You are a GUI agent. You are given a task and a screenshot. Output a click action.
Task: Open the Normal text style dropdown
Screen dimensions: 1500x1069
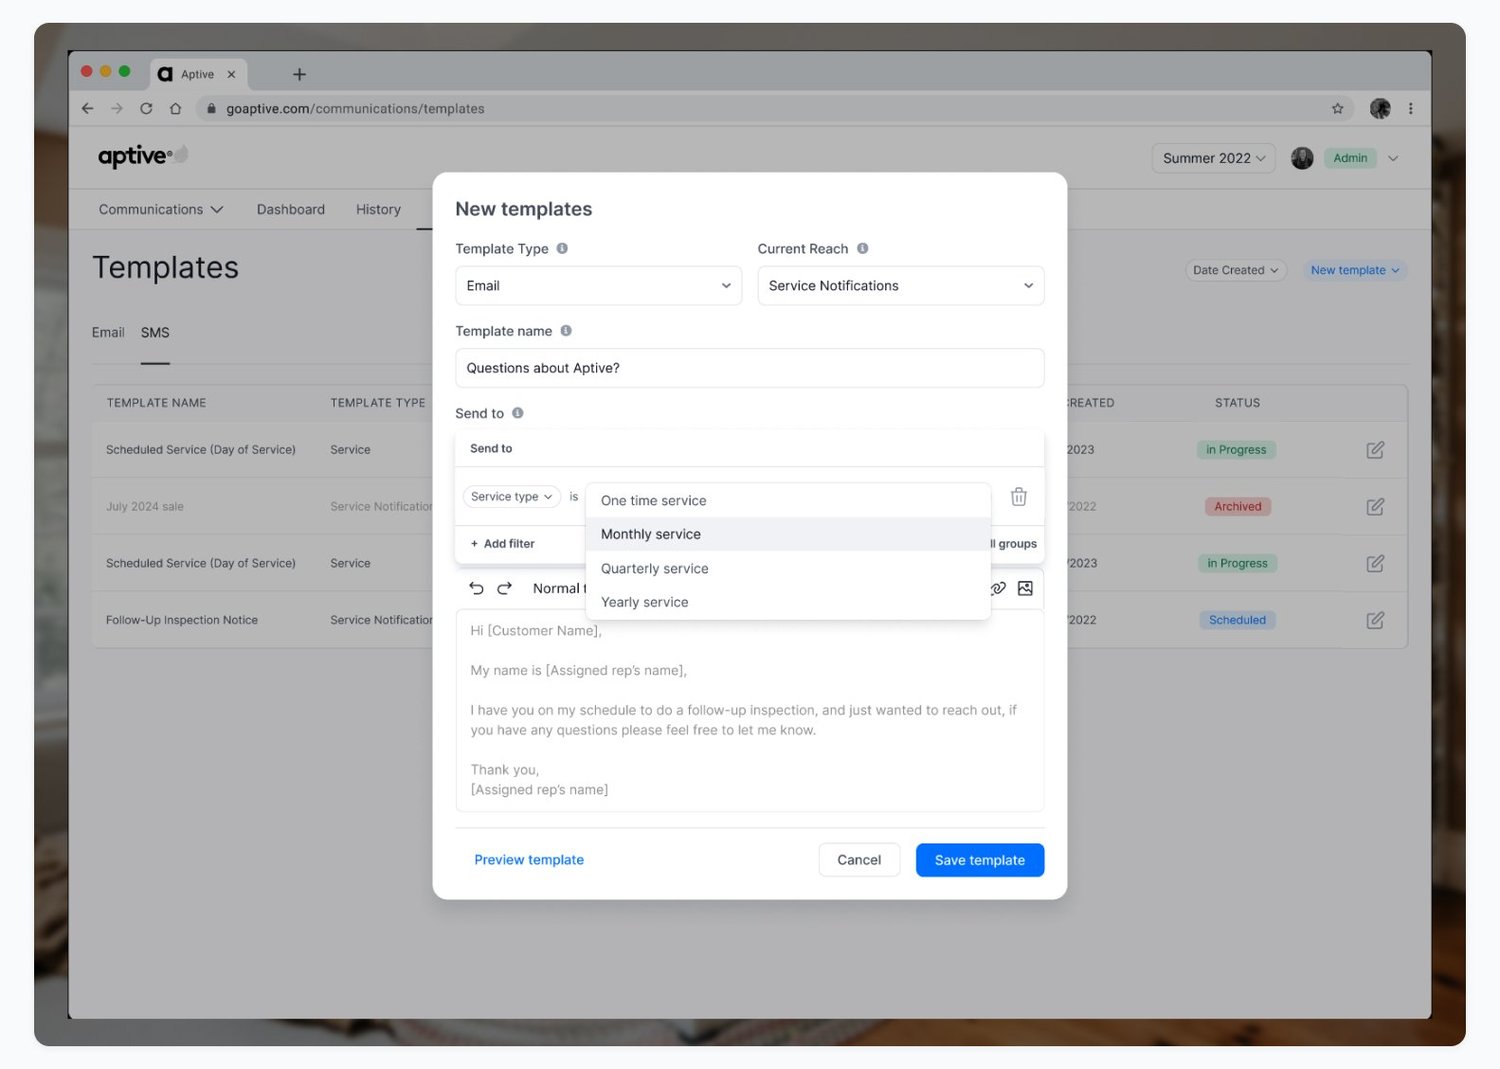pyautogui.click(x=560, y=588)
